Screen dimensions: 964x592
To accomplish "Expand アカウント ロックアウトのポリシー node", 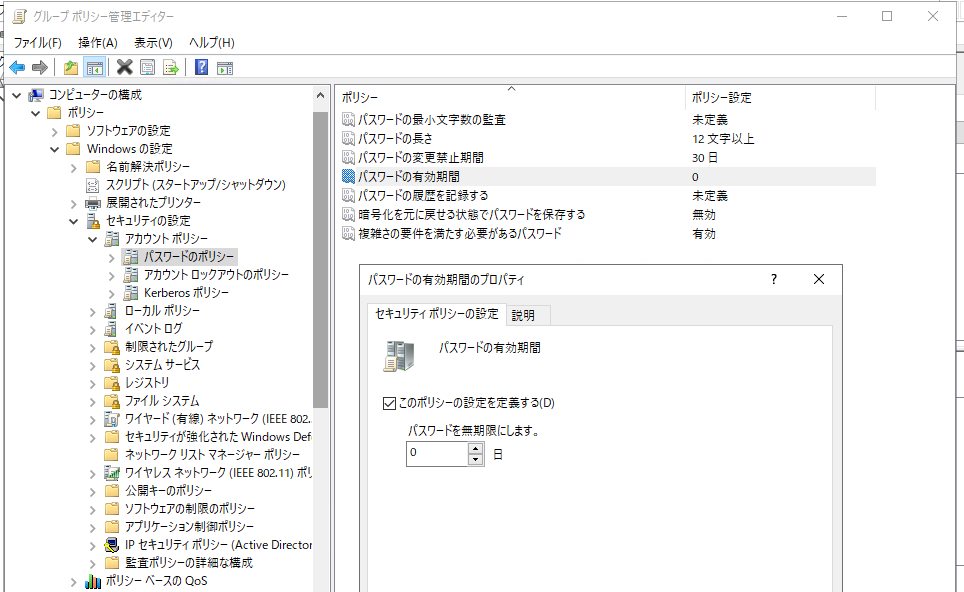I will 110,275.
